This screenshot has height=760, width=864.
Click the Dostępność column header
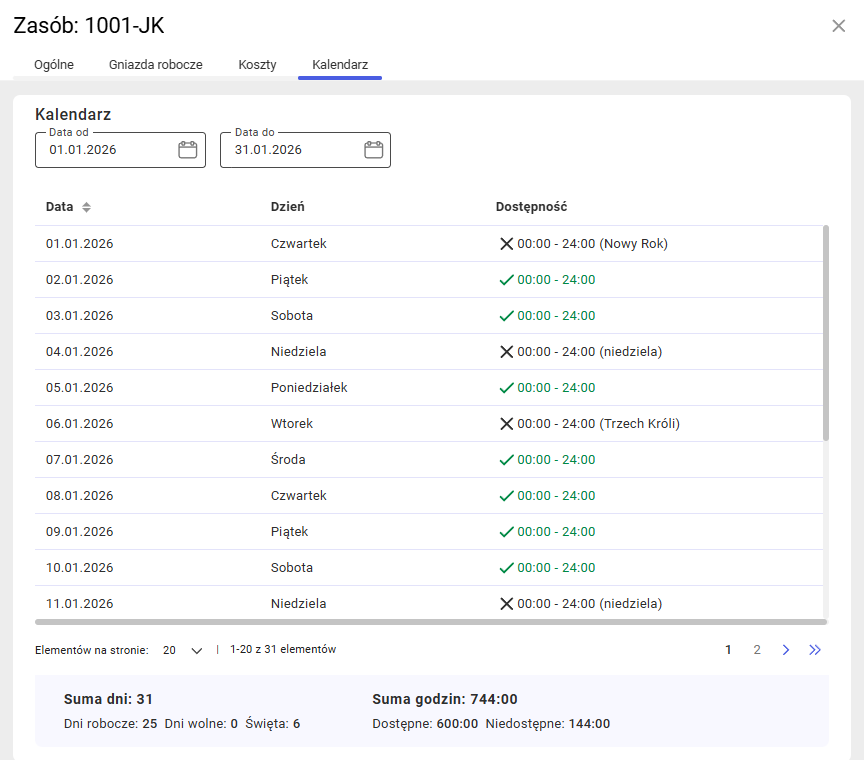coord(531,207)
